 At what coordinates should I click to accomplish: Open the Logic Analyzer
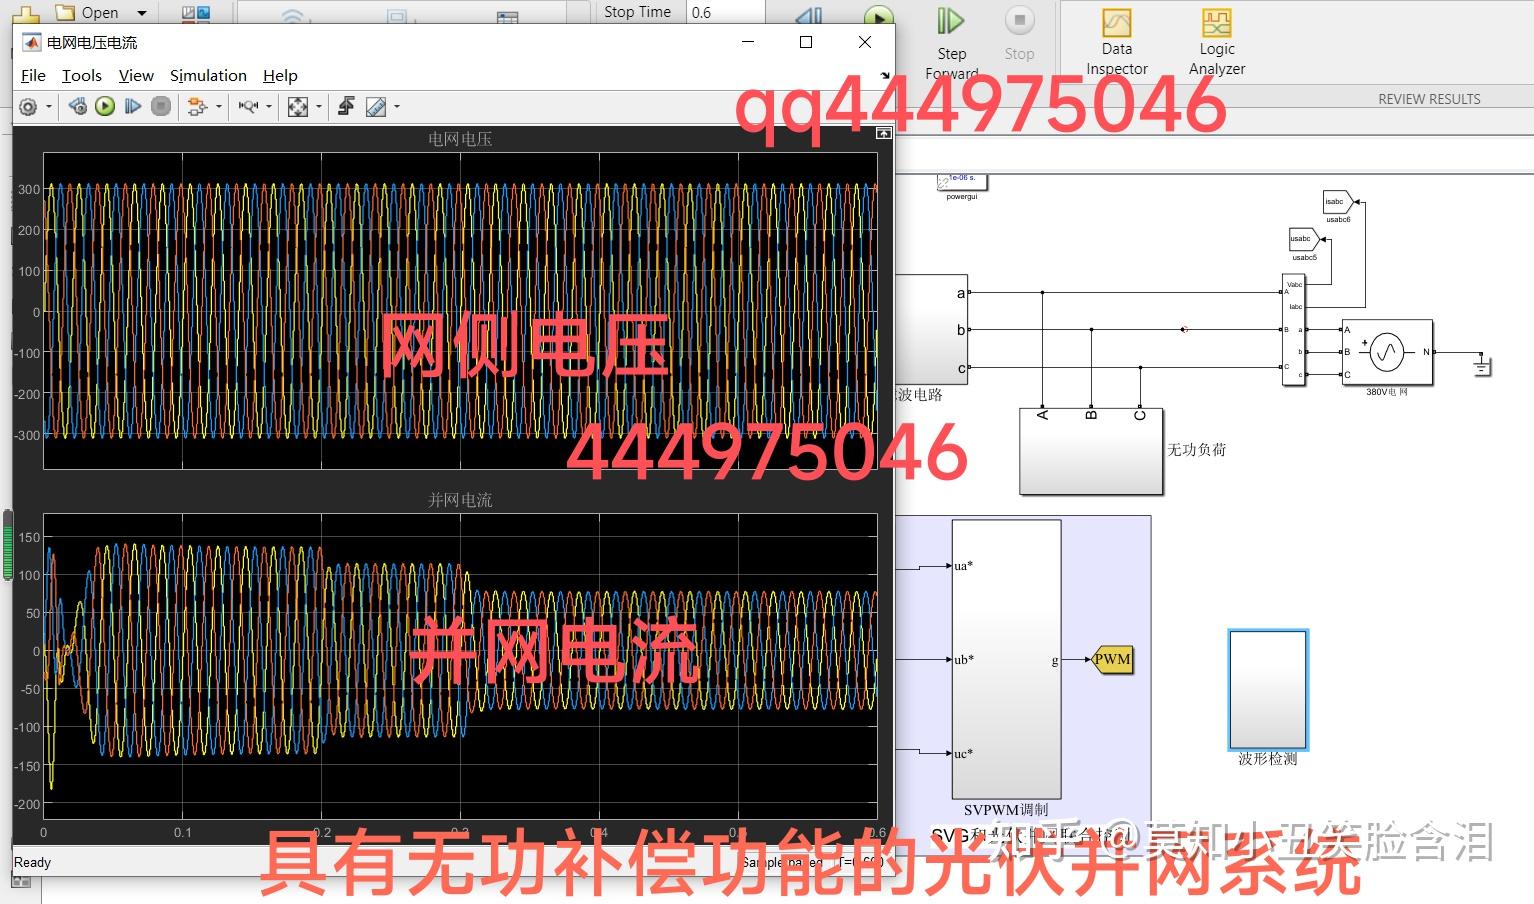[1217, 42]
